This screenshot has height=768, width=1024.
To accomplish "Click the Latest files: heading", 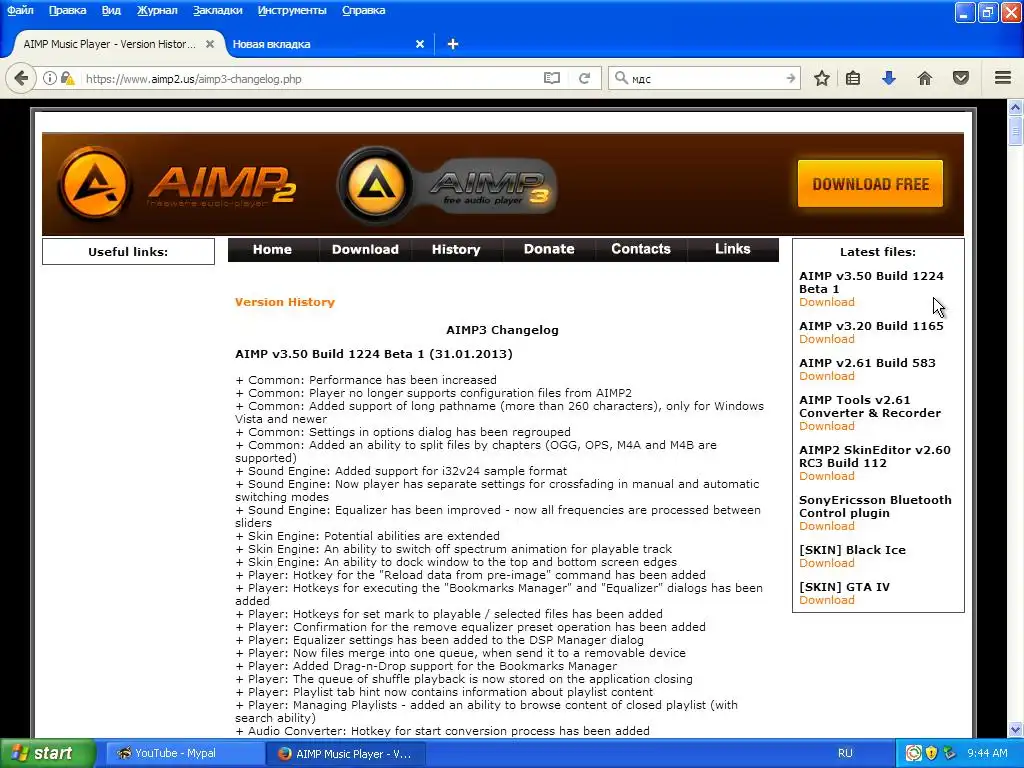I will [878, 252].
